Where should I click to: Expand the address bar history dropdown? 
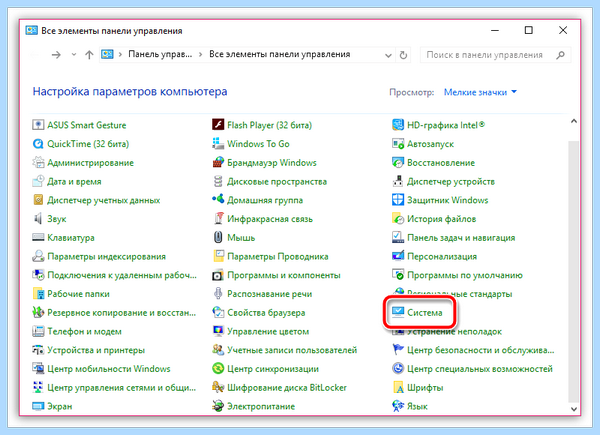tap(388, 55)
